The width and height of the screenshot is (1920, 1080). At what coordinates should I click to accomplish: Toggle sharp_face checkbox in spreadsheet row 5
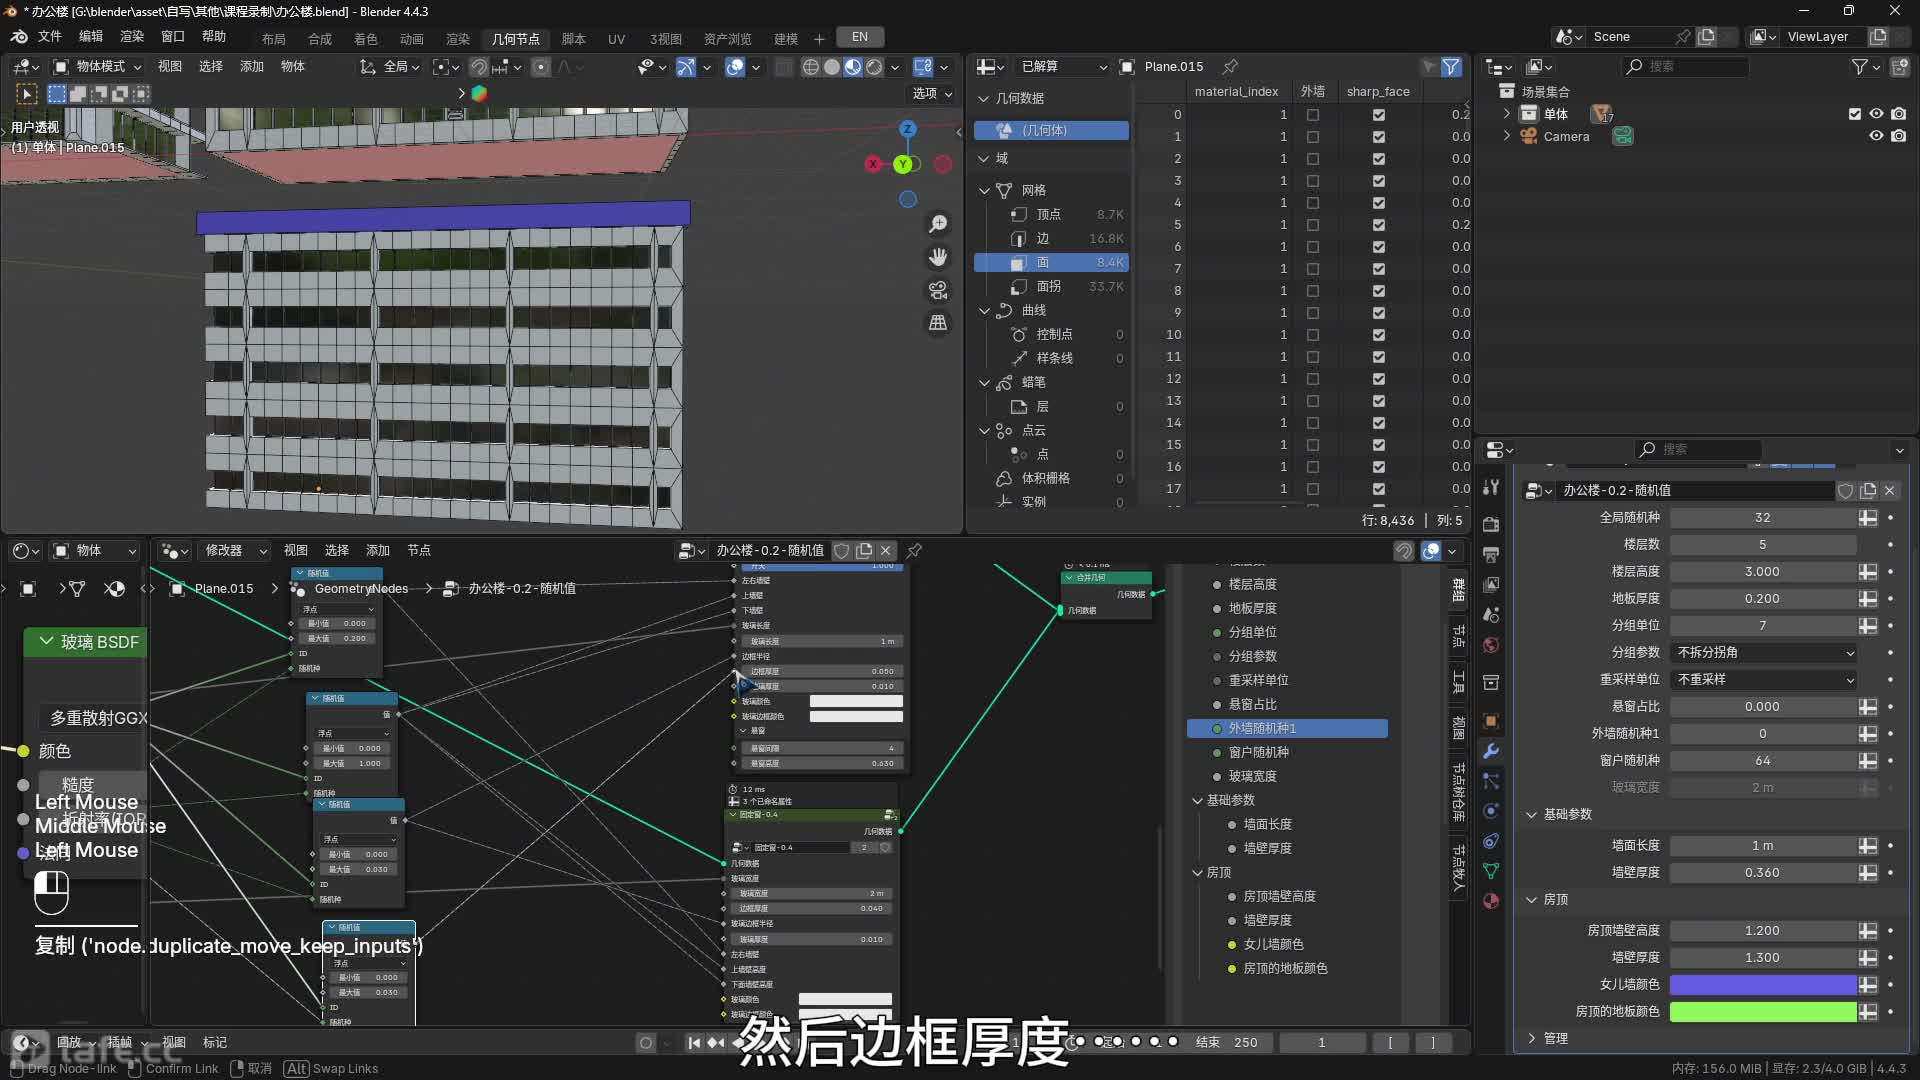click(1379, 225)
